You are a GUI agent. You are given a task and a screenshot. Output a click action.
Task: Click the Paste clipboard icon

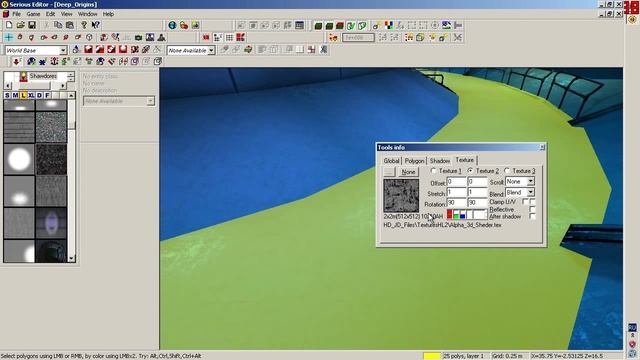70,25
